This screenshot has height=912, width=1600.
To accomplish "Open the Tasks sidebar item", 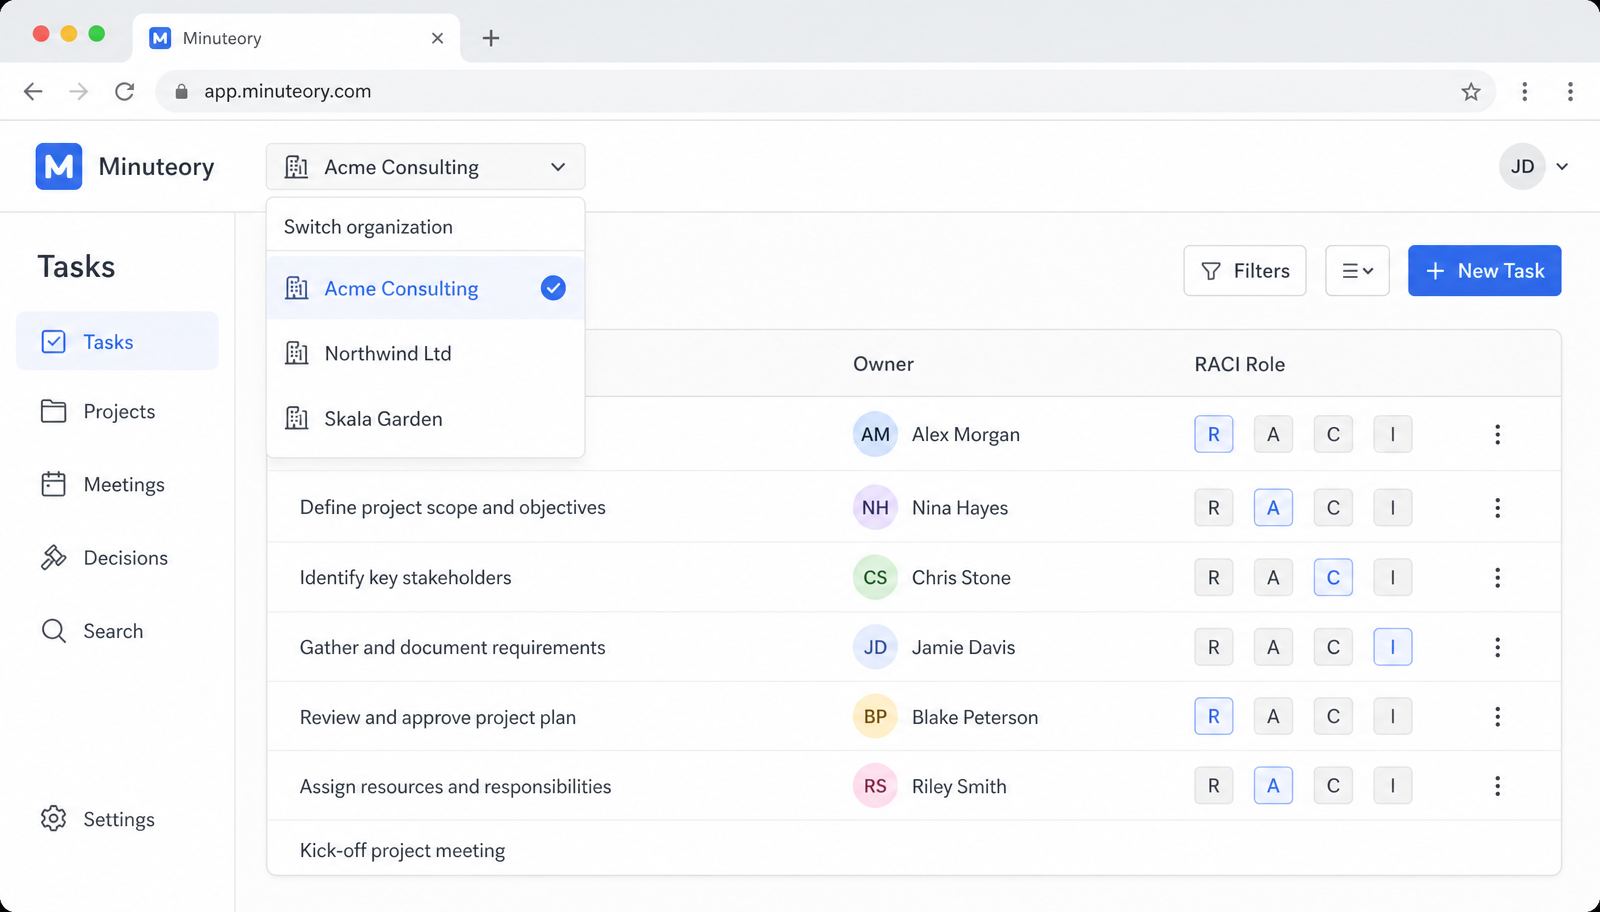I will pyautogui.click(x=117, y=341).
